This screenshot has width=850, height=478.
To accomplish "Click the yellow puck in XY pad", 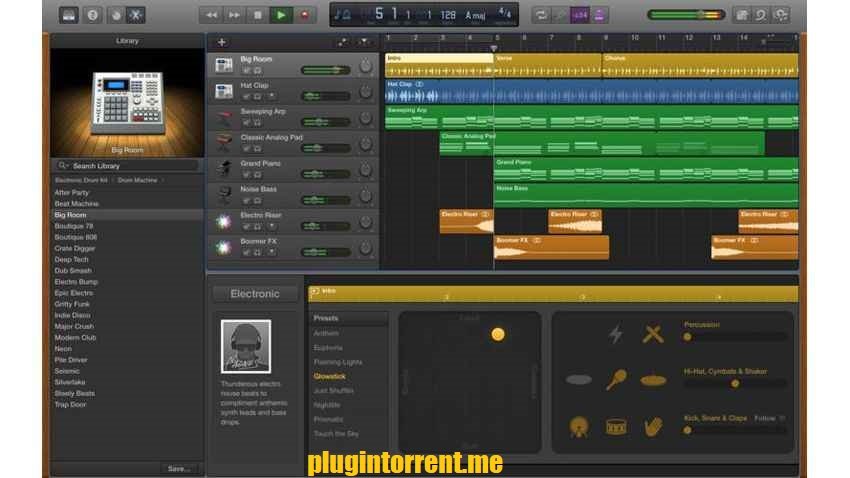I will point(498,334).
